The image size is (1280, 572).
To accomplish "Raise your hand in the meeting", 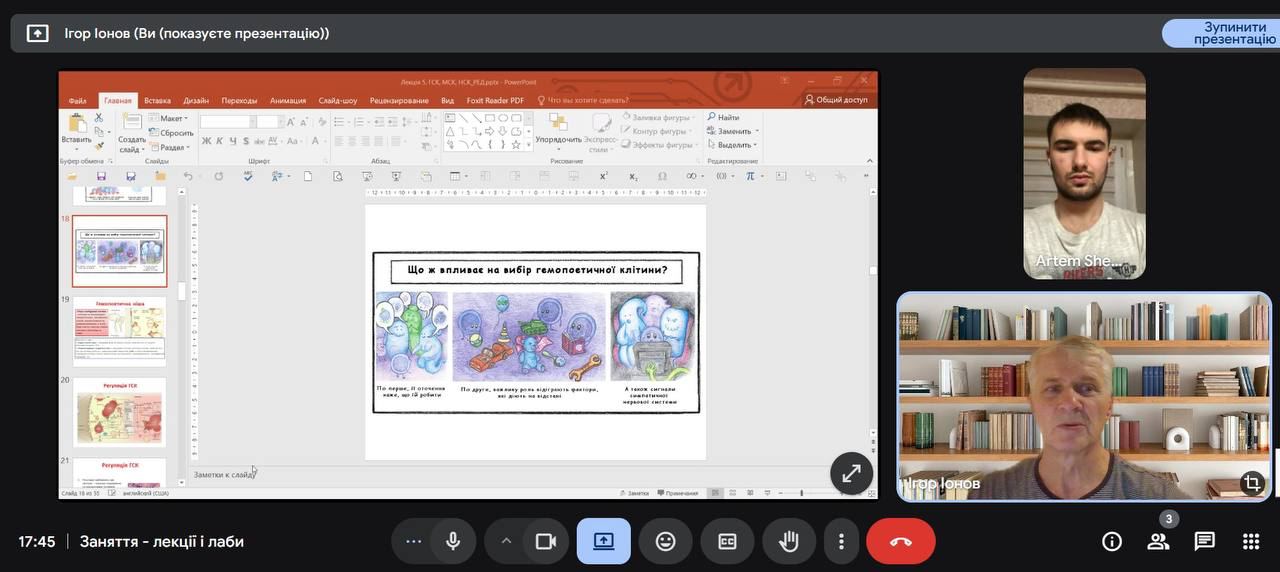I will click(789, 541).
